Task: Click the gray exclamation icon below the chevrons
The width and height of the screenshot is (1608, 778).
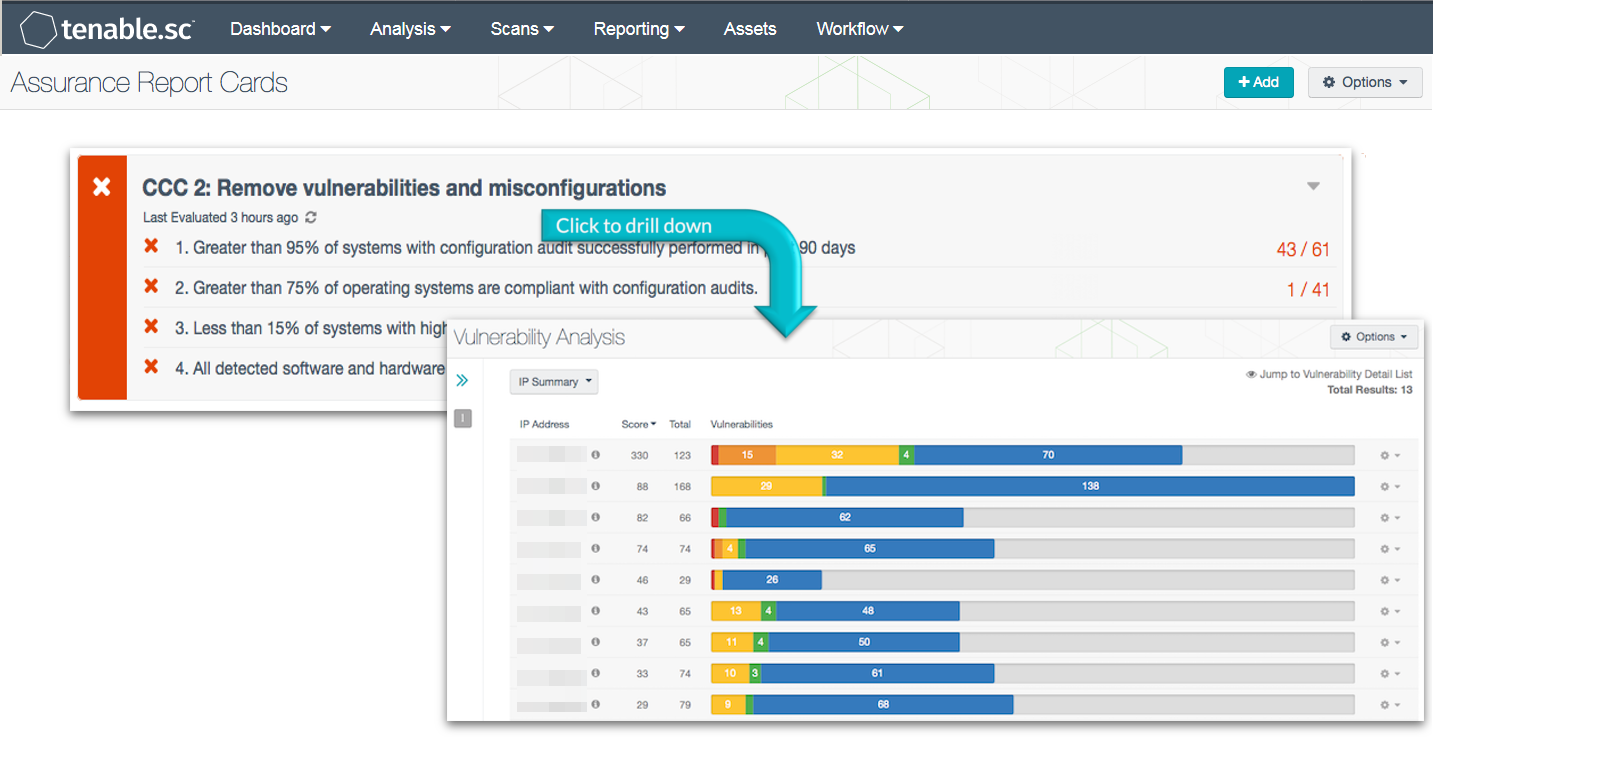Action: tap(463, 418)
